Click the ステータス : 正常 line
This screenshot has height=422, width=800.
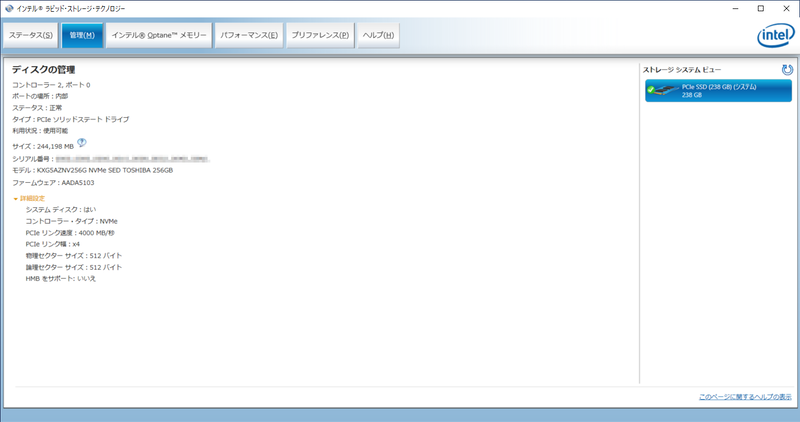point(37,108)
